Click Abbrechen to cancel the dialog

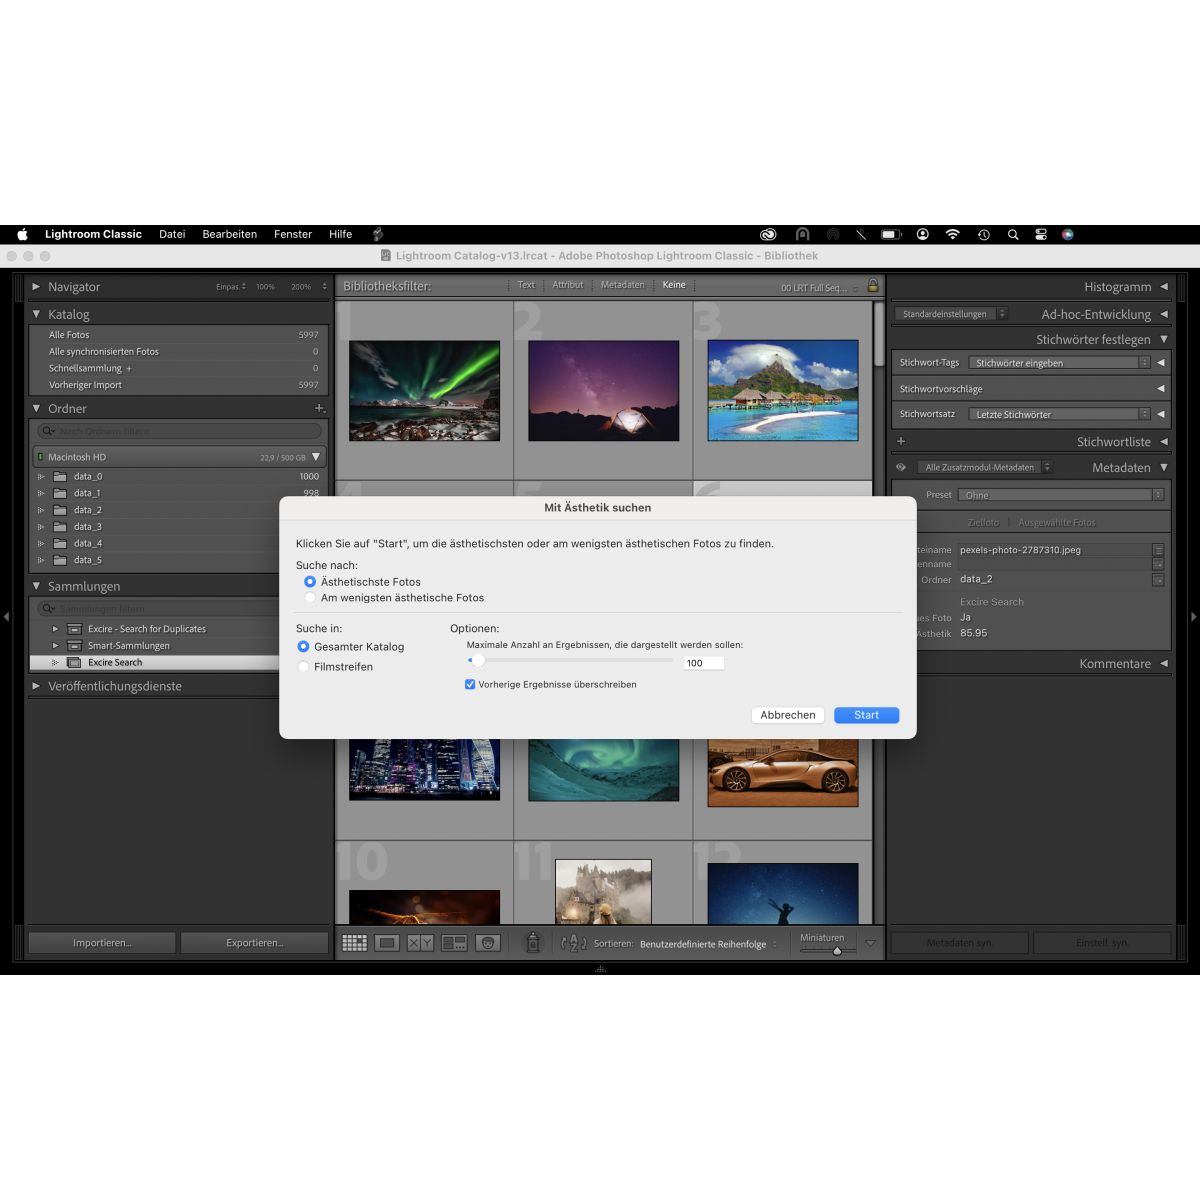[x=788, y=715]
